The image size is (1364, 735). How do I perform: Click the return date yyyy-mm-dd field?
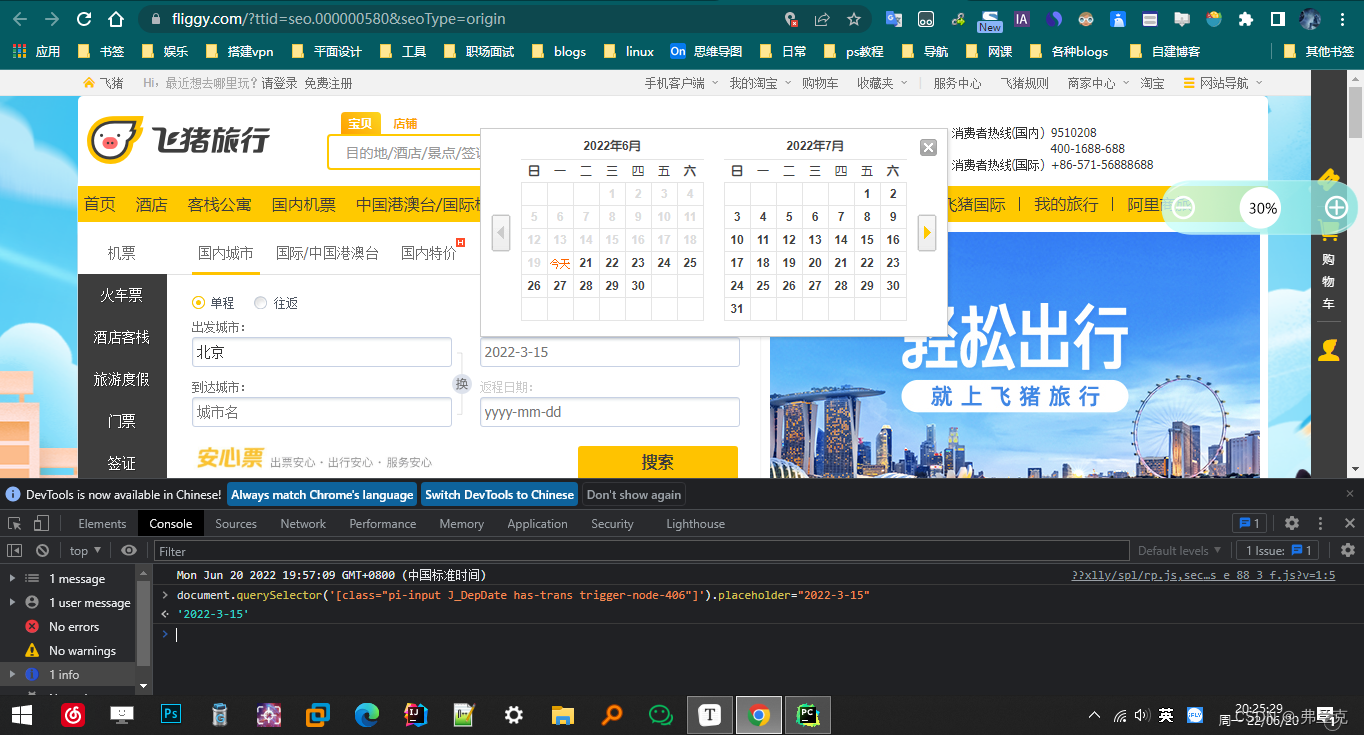[x=610, y=412]
